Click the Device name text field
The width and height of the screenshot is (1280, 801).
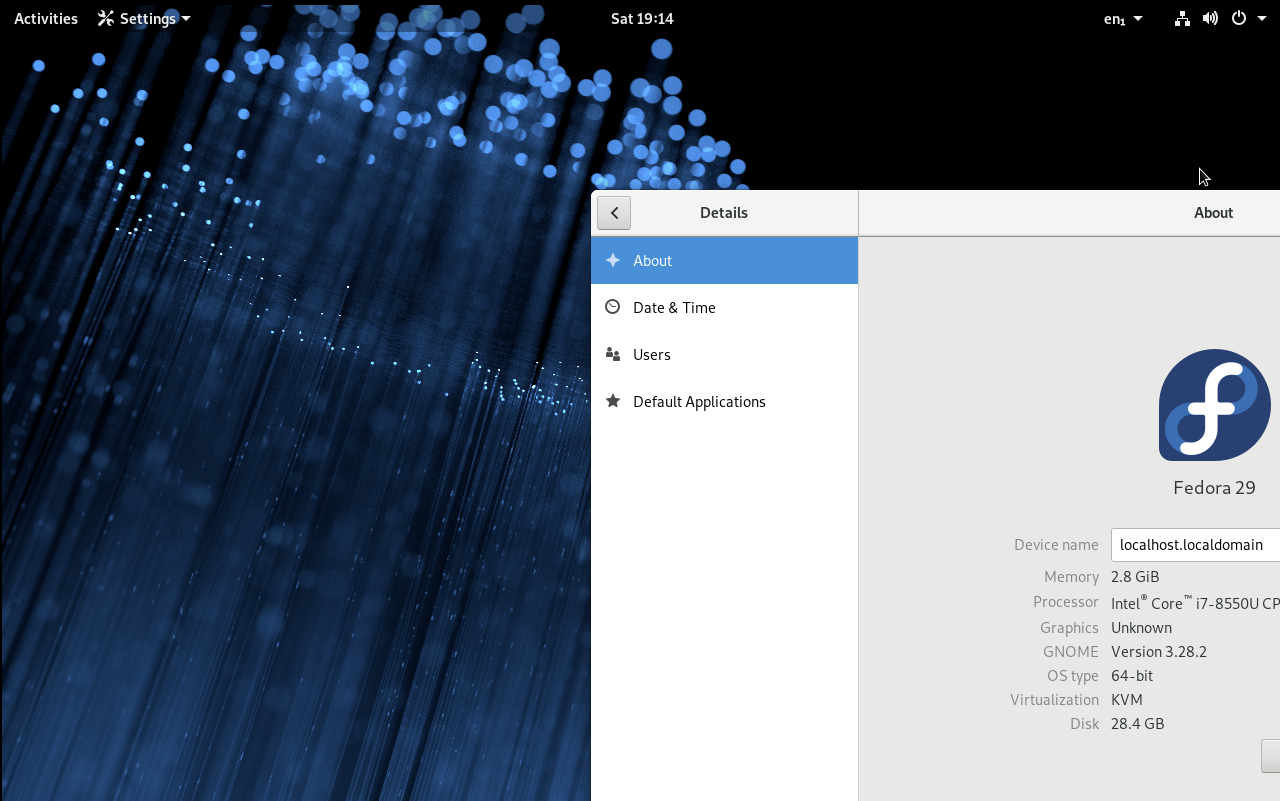1195,545
